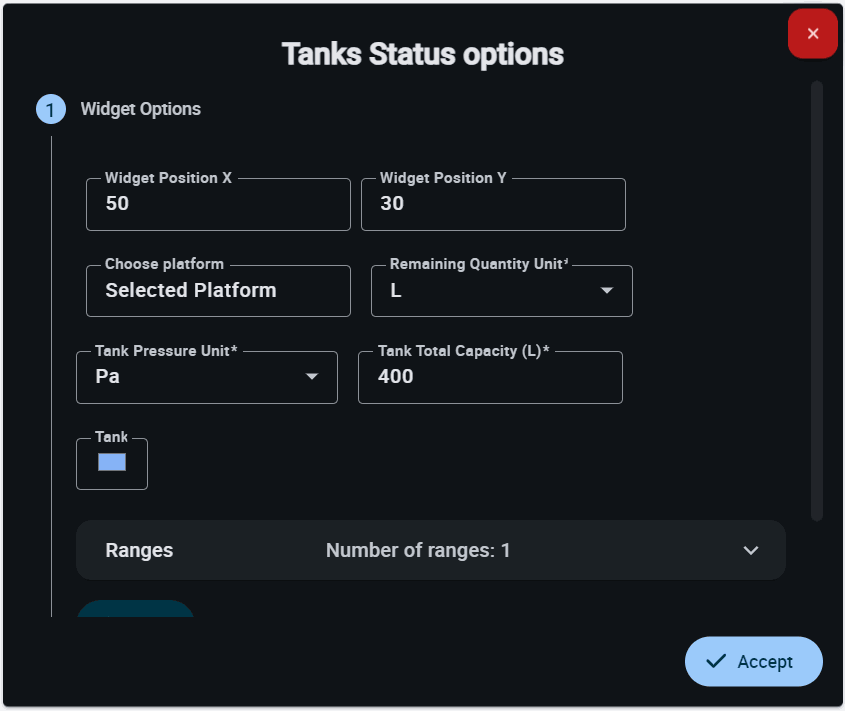
Task: Click the dialog's vertical scrollbar
Action: (817, 300)
